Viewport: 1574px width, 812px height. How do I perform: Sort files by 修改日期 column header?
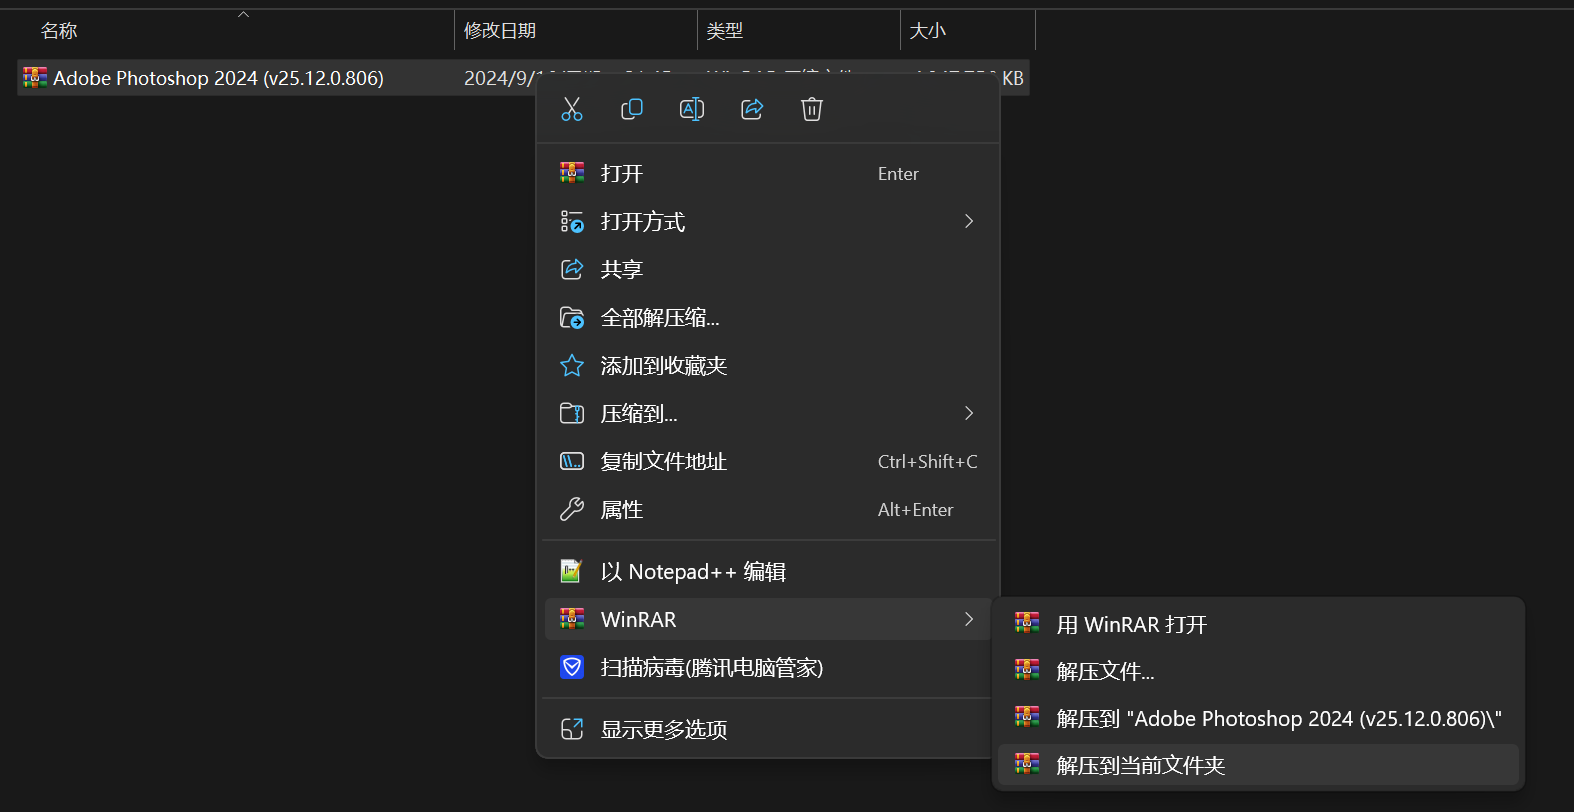tap(500, 31)
